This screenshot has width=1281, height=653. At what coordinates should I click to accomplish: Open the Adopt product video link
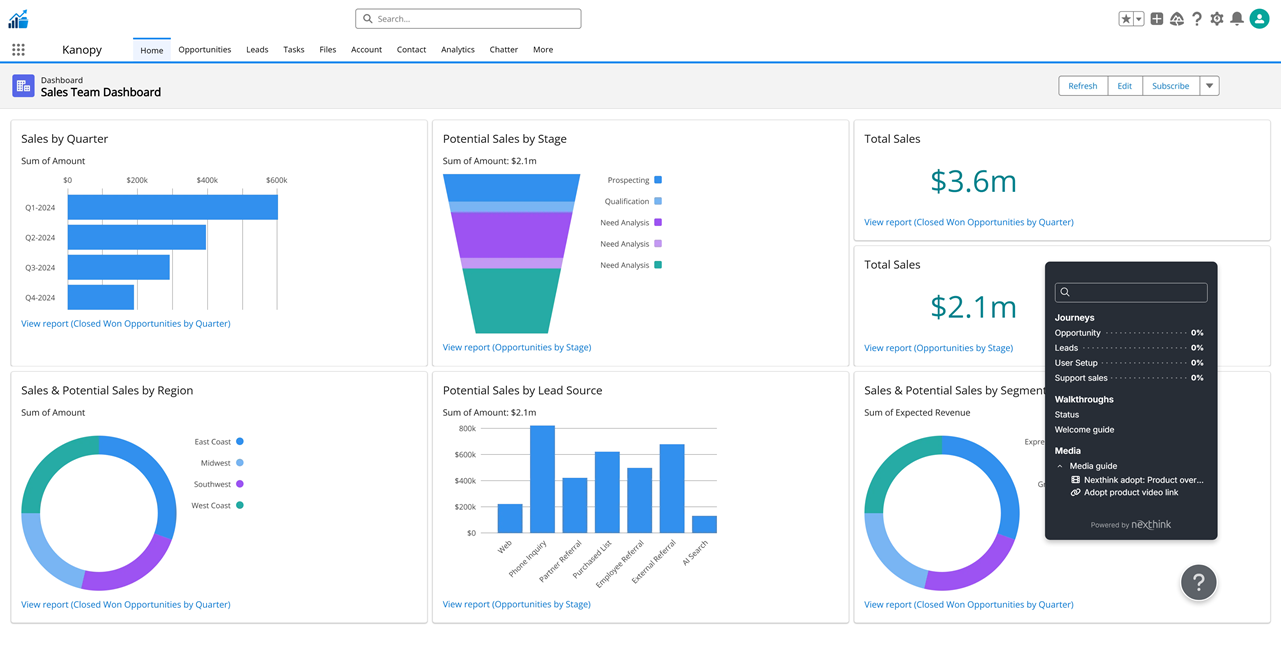1130,492
